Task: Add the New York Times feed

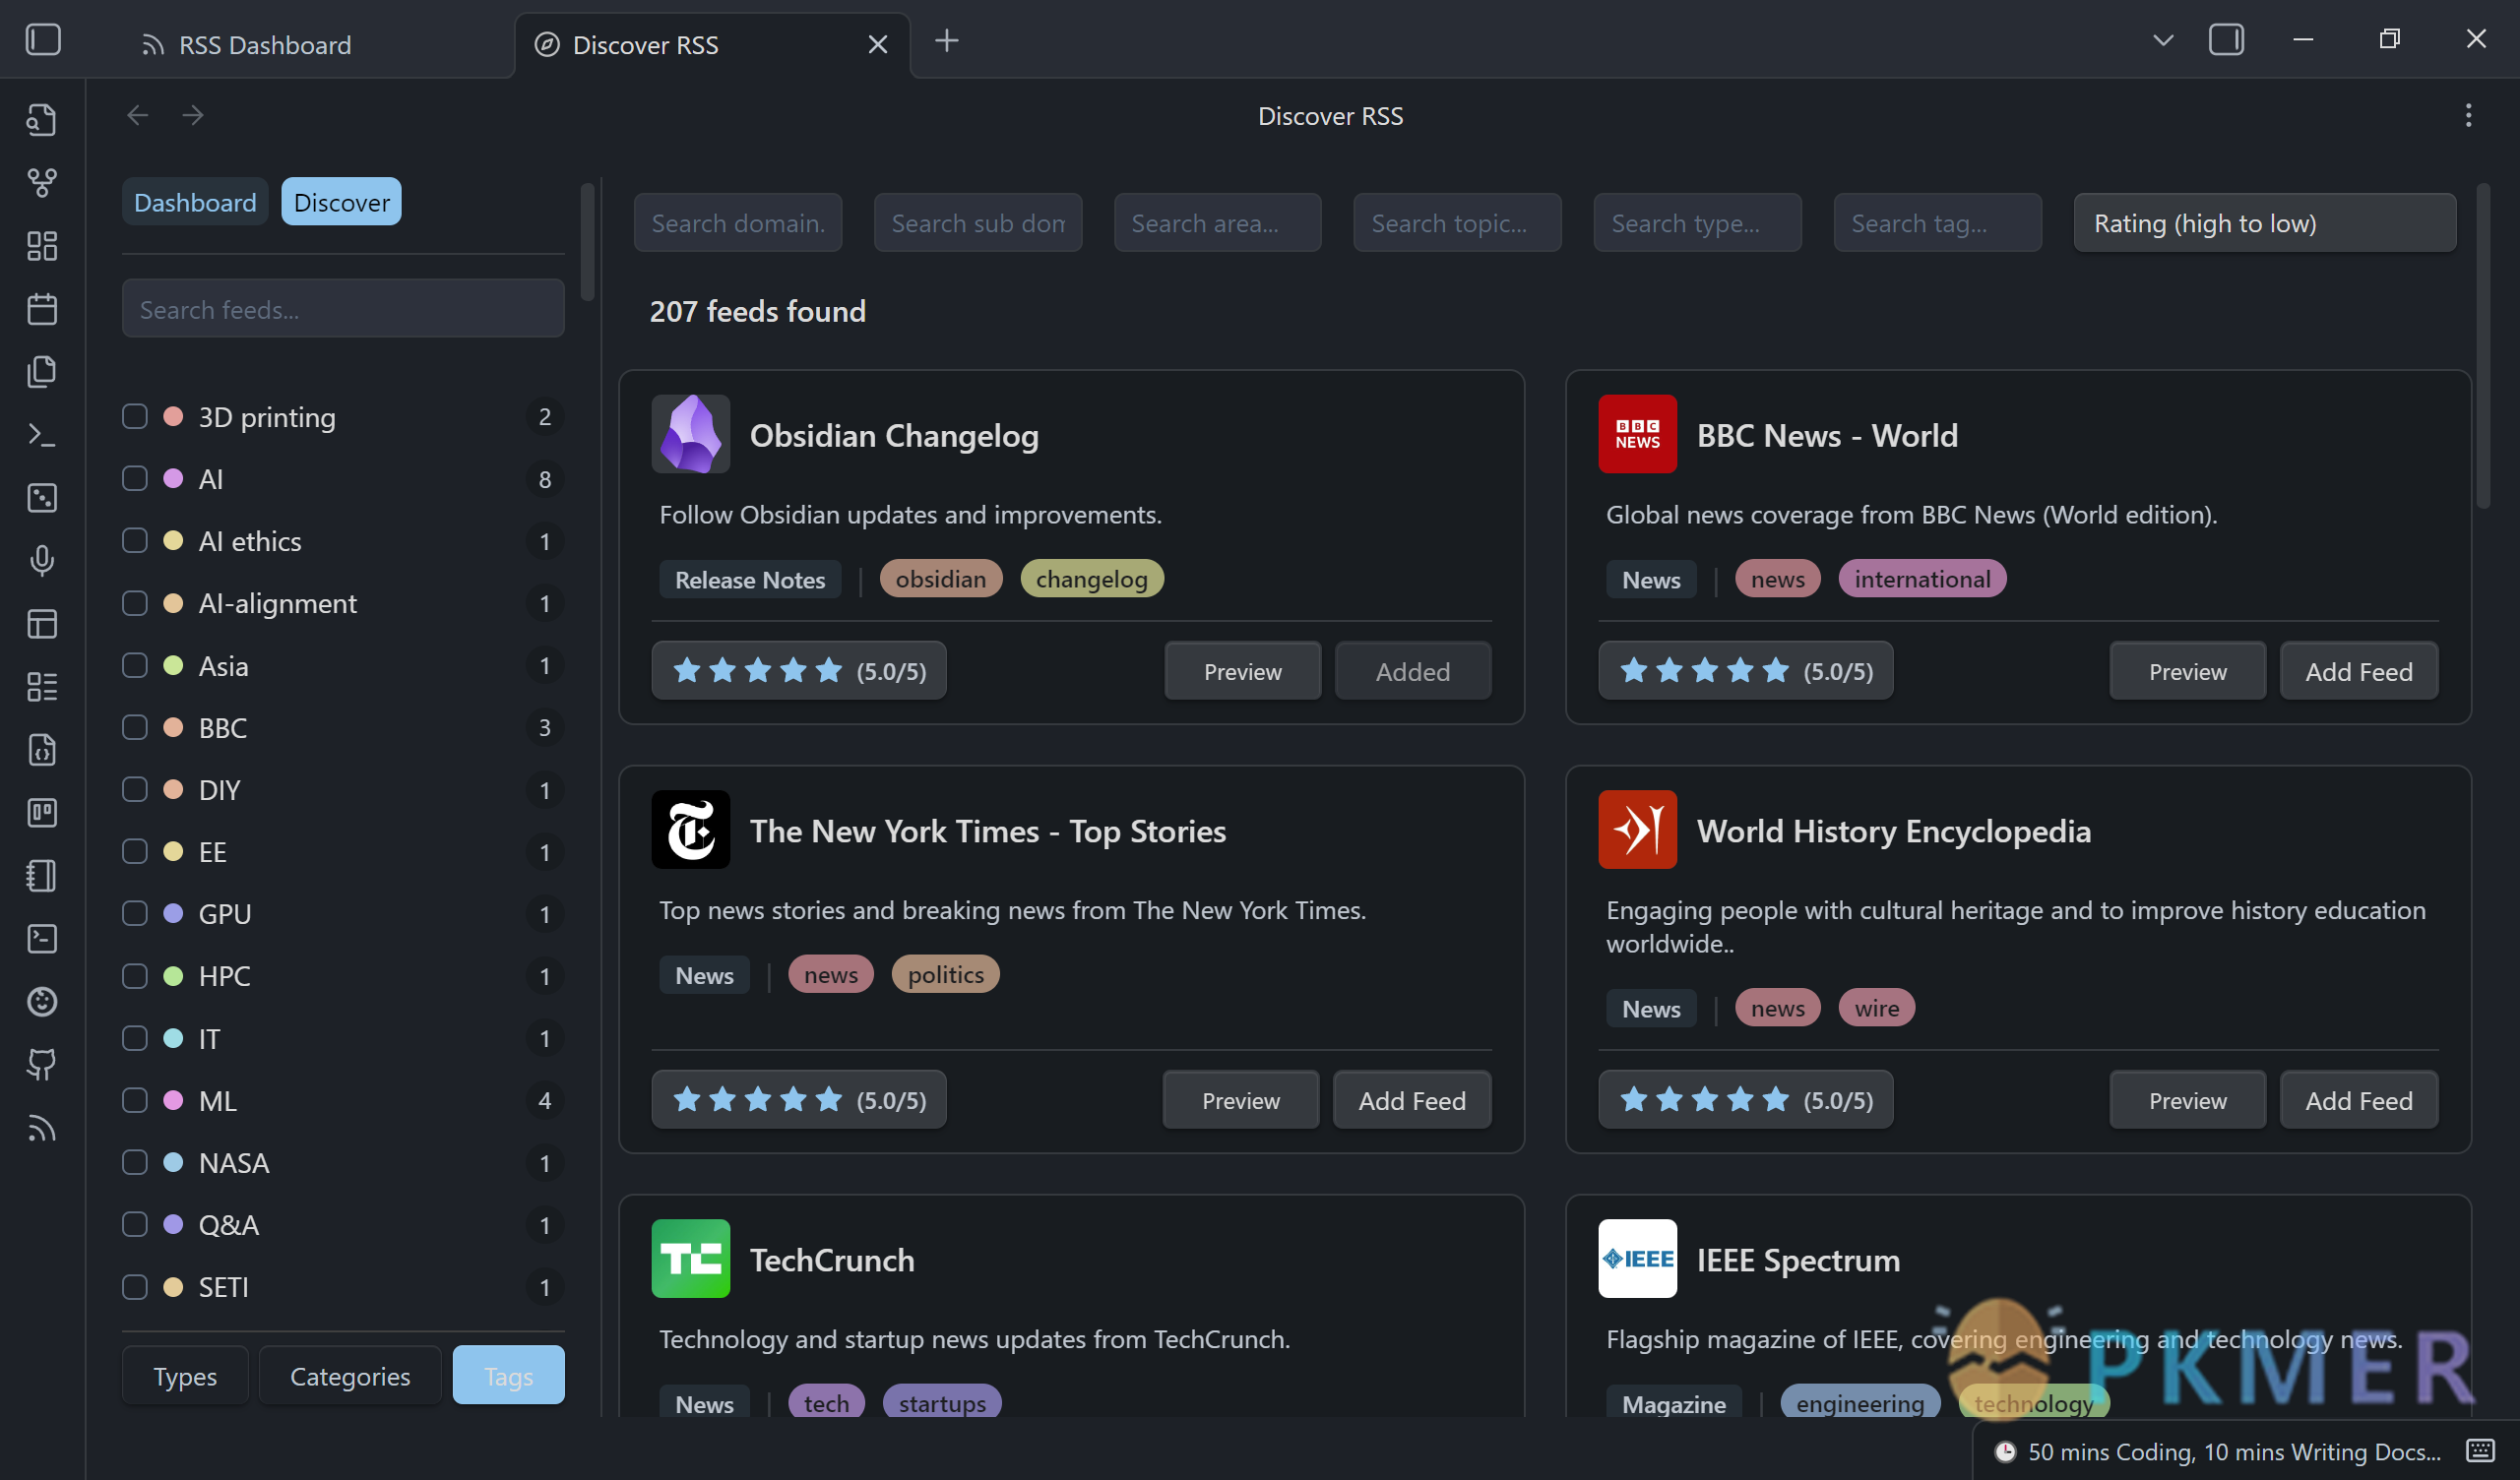Action: tap(1412, 1099)
